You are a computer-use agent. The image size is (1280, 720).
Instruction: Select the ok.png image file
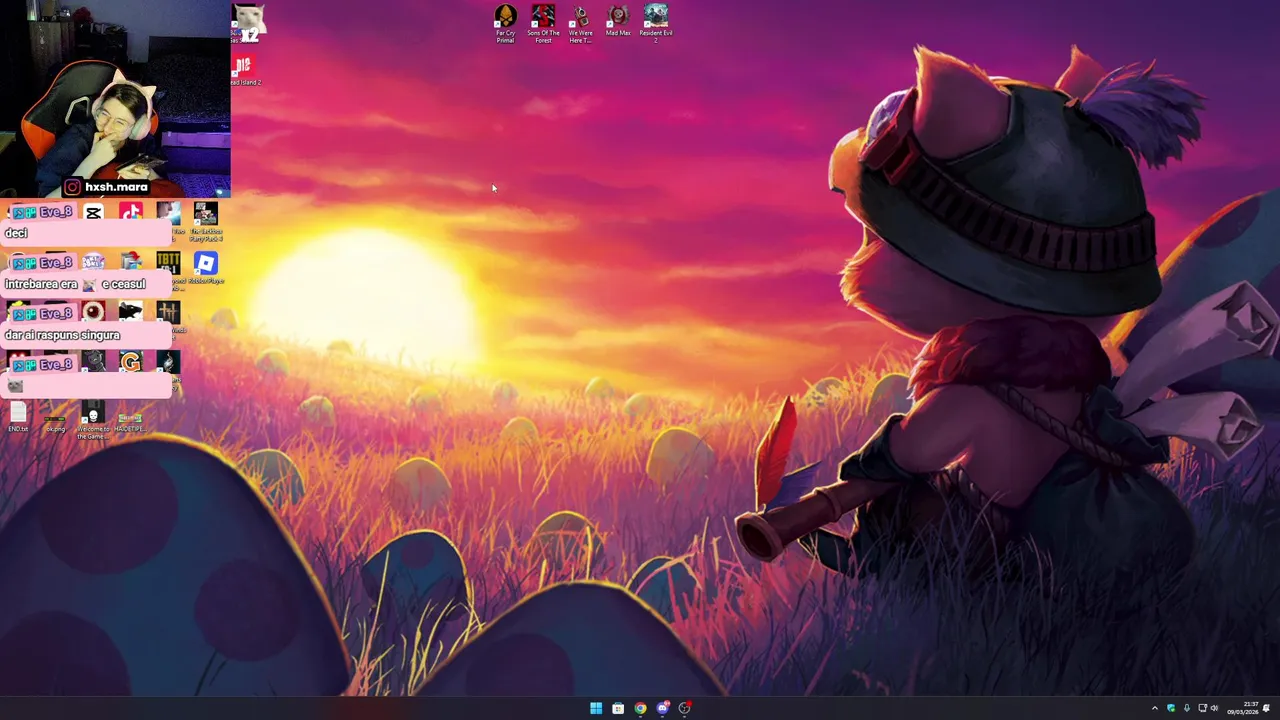55,422
